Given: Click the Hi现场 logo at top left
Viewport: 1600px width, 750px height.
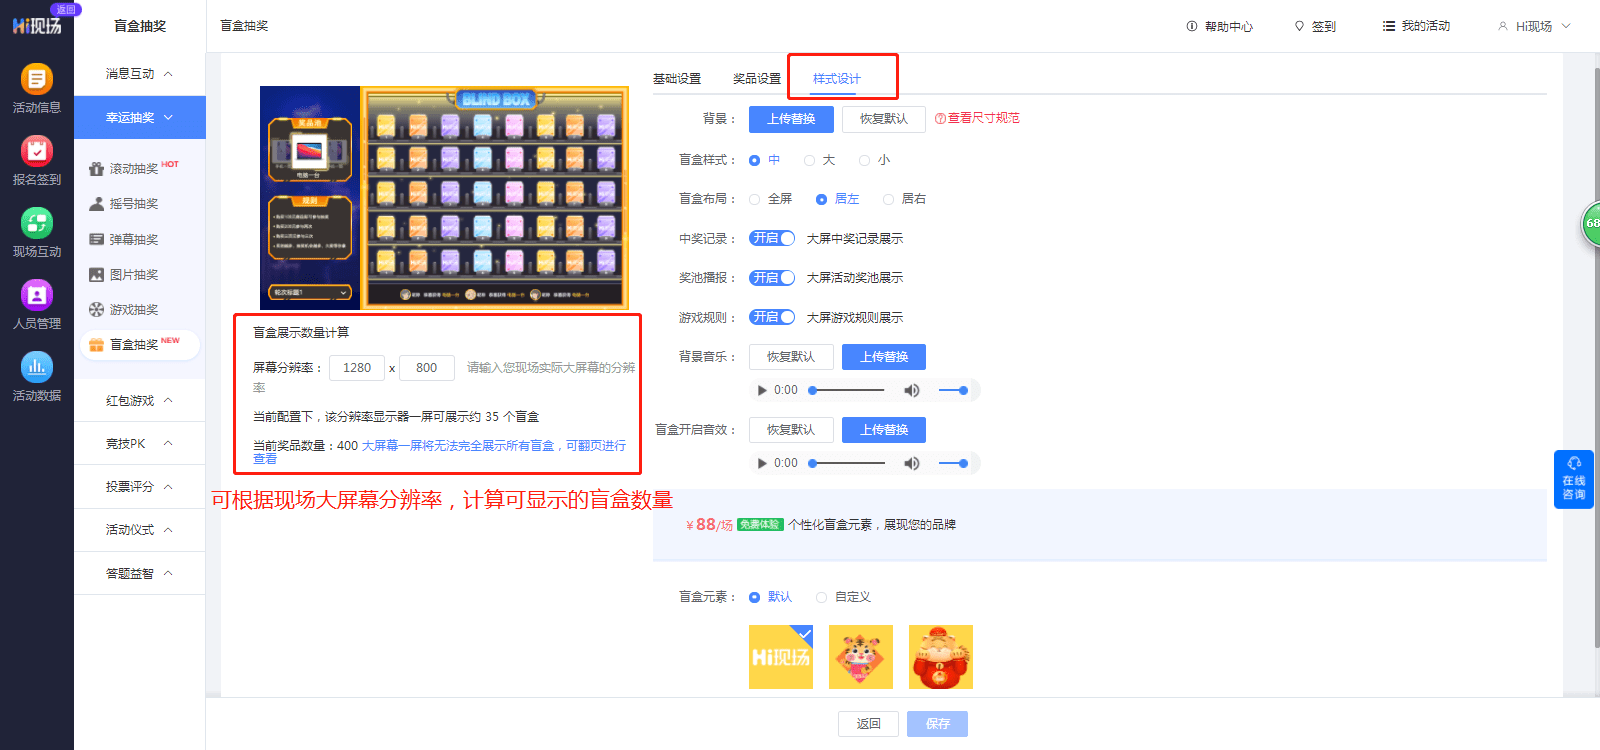Looking at the screenshot, I should 37,25.
